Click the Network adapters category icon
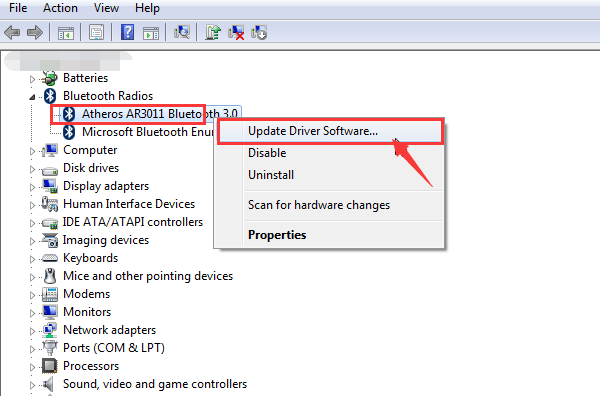 tap(50, 330)
